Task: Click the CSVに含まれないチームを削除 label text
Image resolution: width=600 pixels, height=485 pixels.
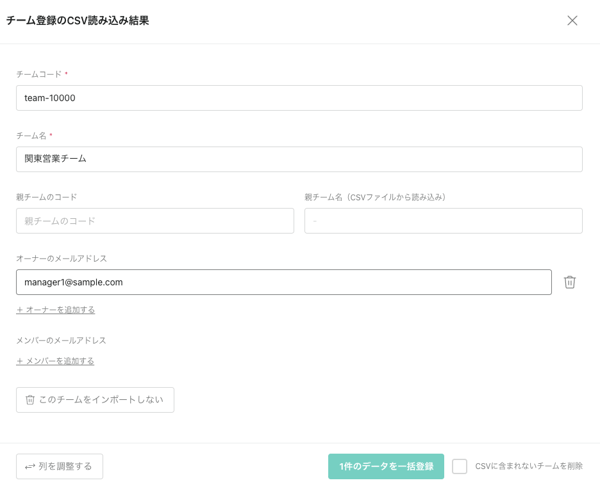Action: (529, 466)
